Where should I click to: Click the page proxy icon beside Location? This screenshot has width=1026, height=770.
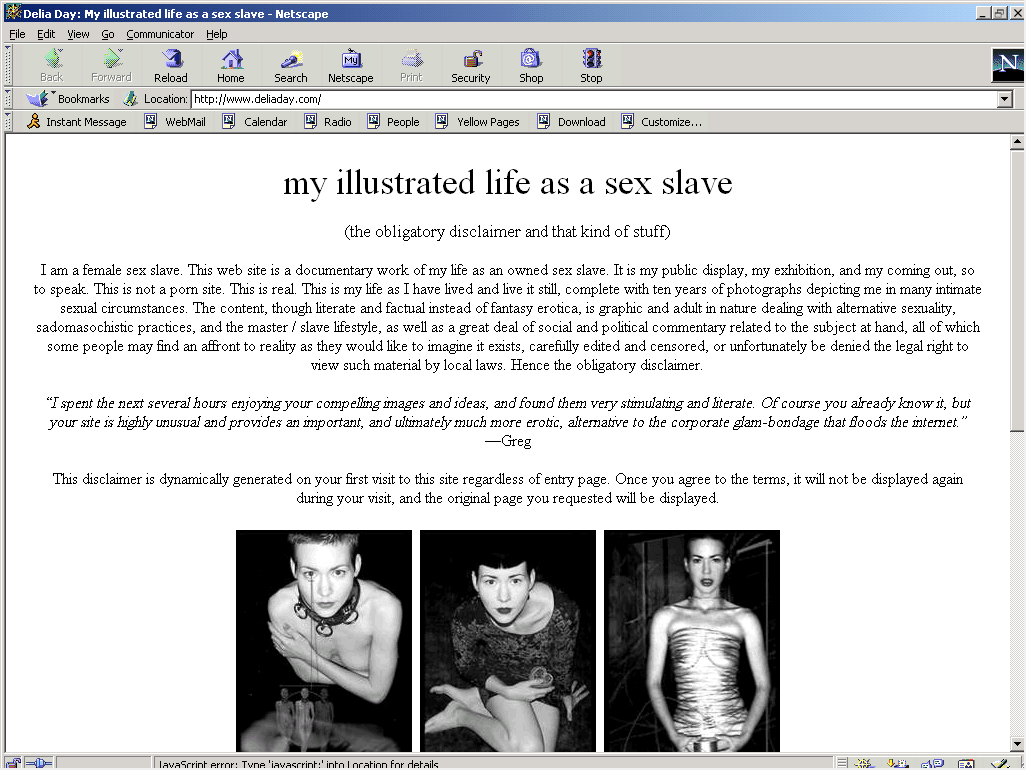131,99
